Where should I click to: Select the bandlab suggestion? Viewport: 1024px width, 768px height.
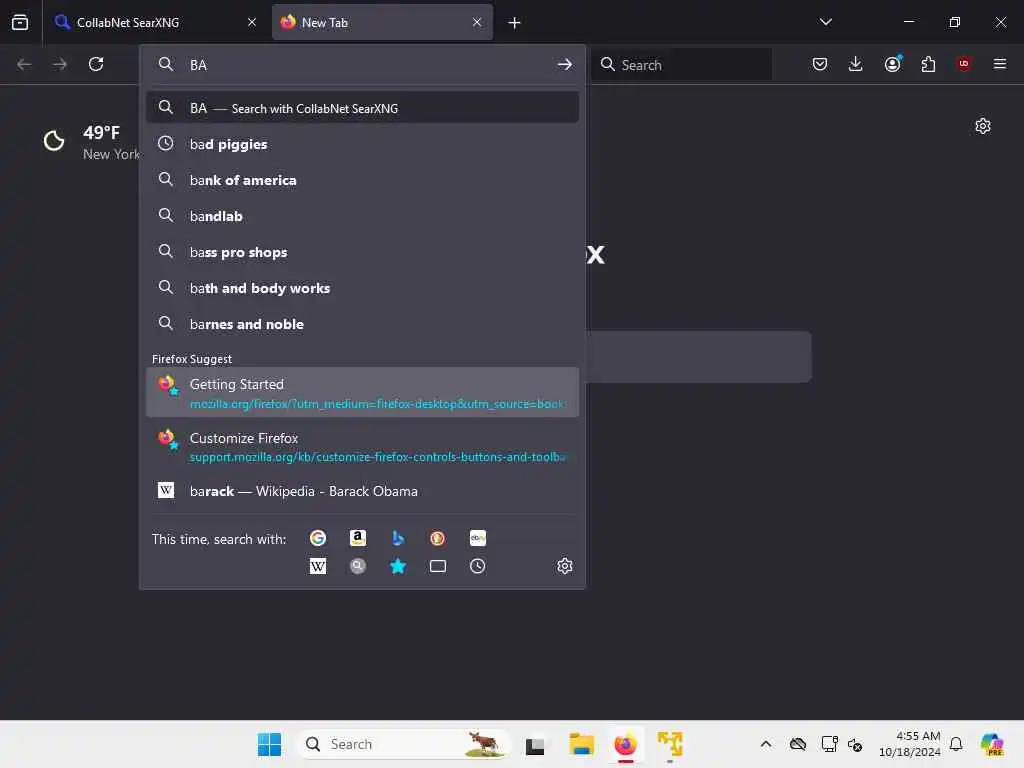pyautogui.click(x=362, y=216)
